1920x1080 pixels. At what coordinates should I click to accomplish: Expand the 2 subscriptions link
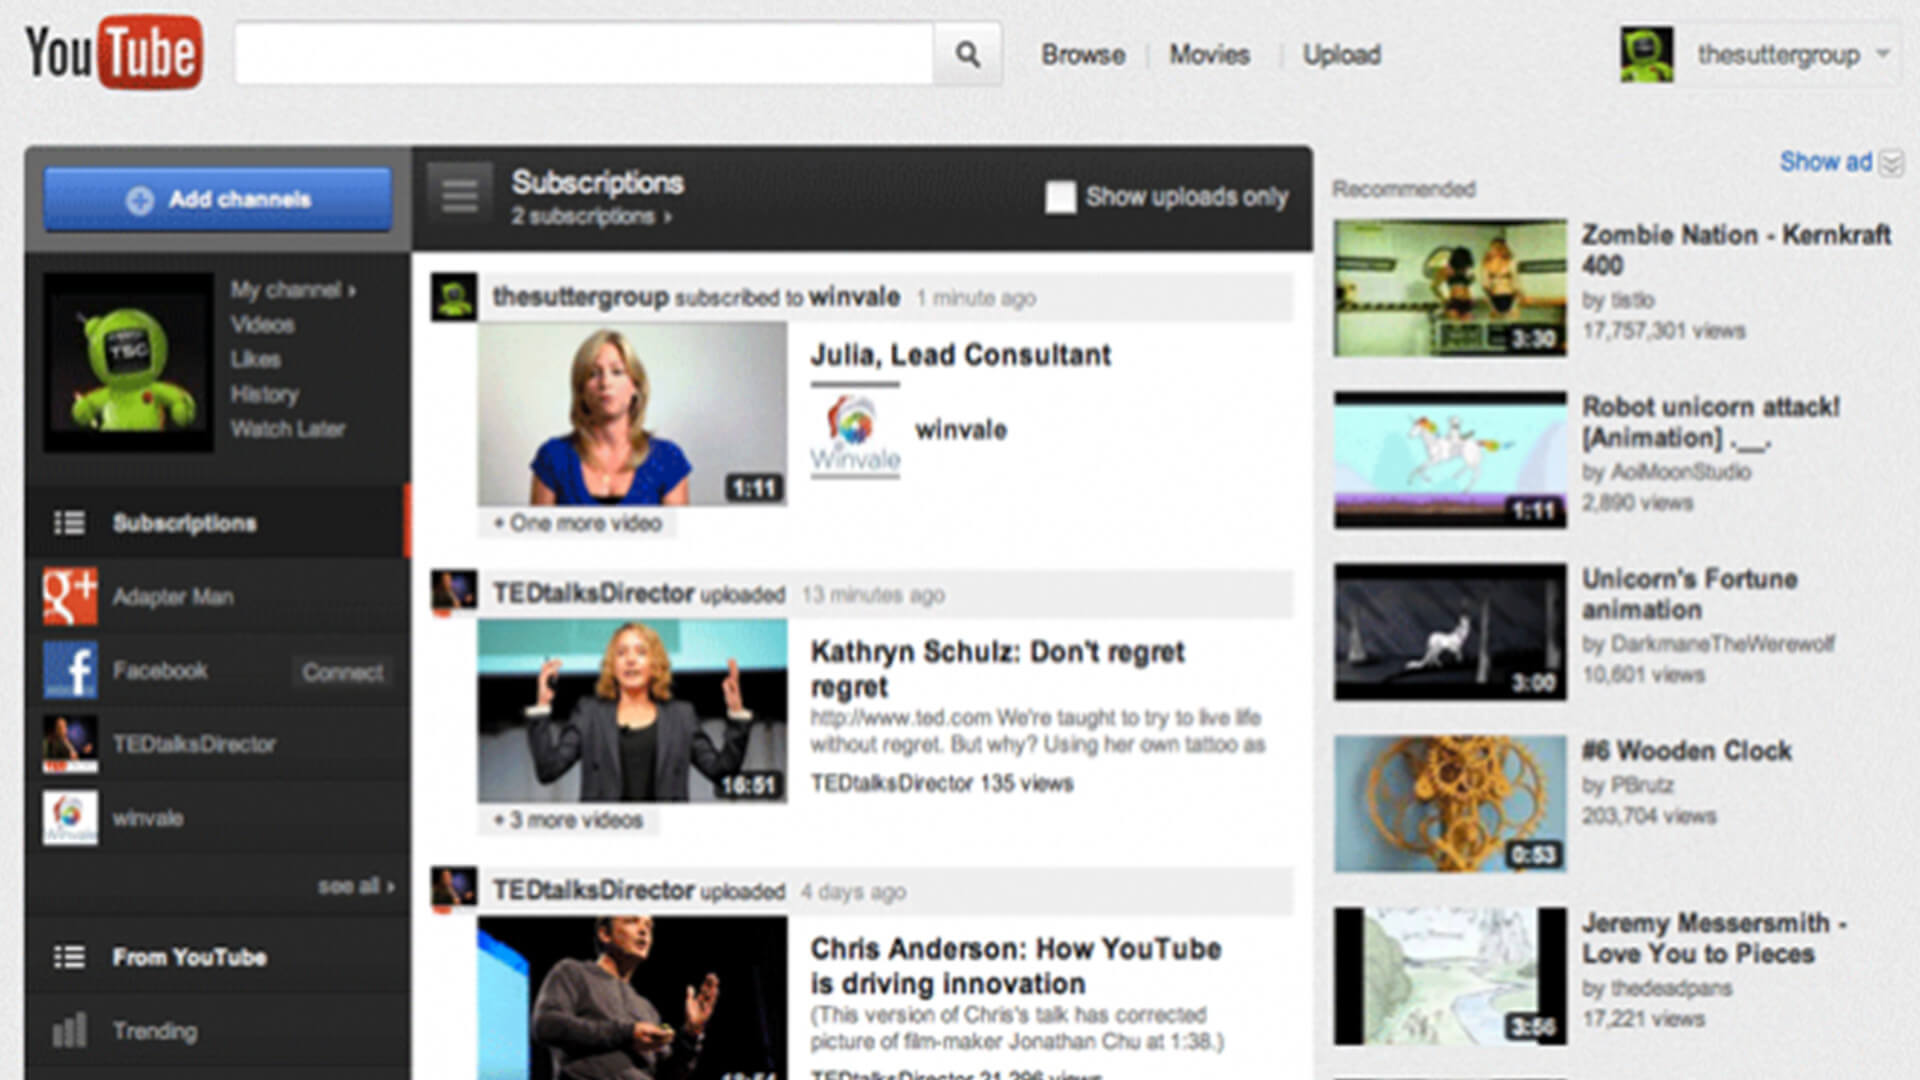[591, 216]
